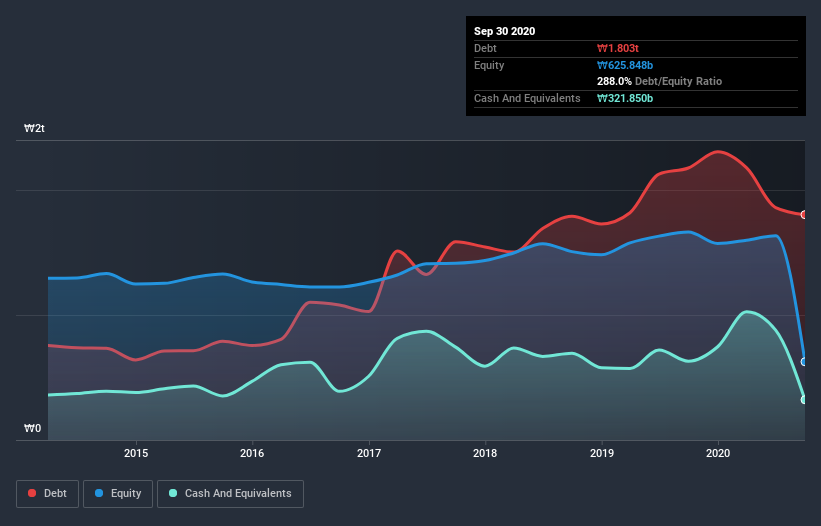This screenshot has height=526, width=821.
Task: Click the 2020 x-axis label
Action: click(x=718, y=453)
